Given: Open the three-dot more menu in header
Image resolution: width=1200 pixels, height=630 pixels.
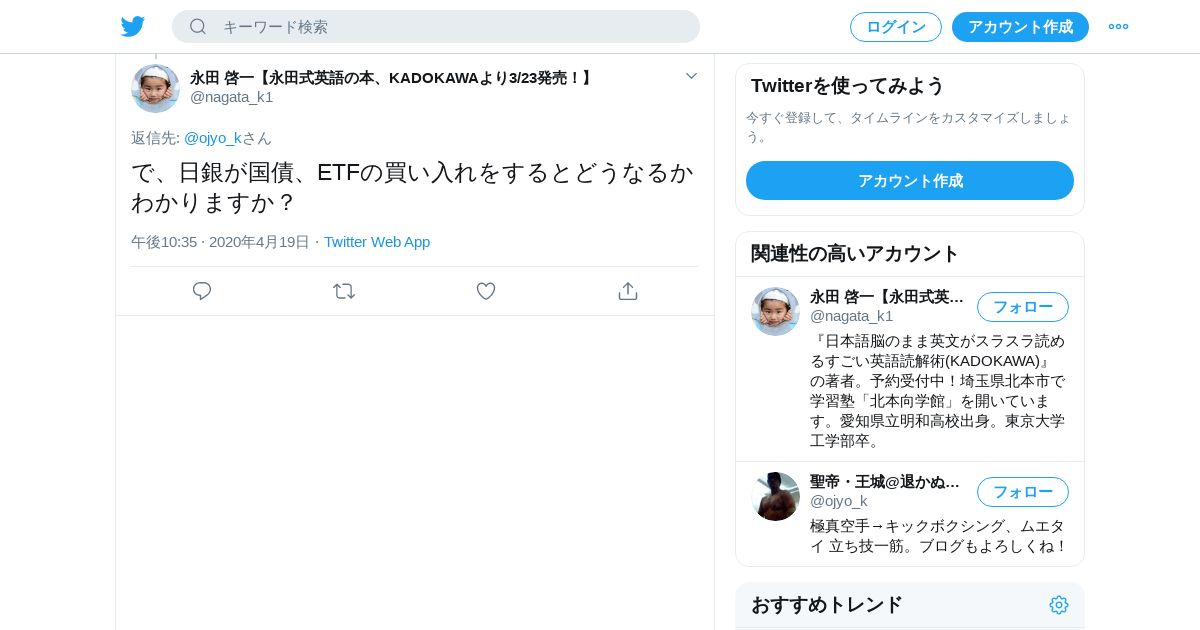Looking at the screenshot, I should pos(1118,27).
